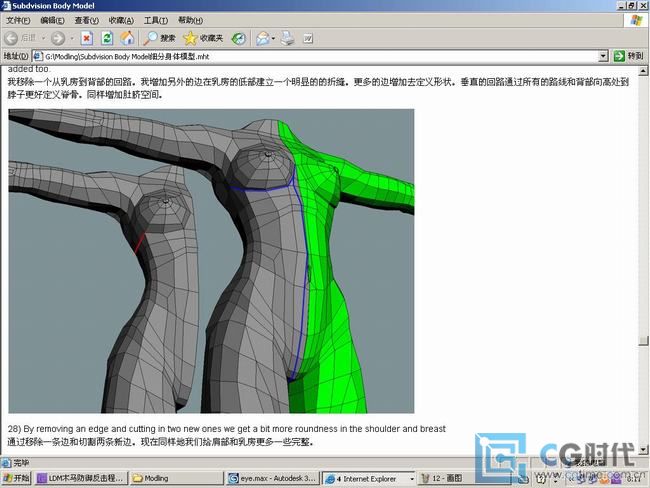
Task: Click the IE page icon in title bar
Action: (x=6, y=6)
